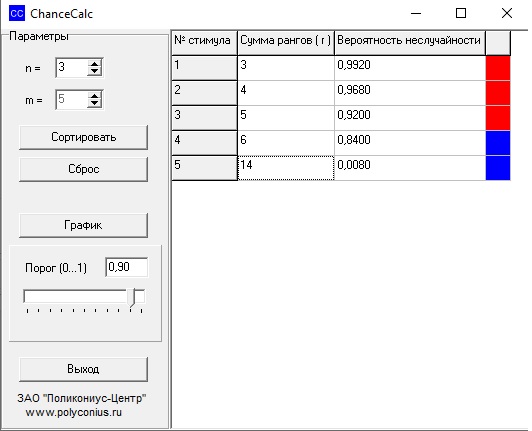This screenshot has height=431, width=532.
Task: Maximize the ChanceCalc window
Action: point(461,13)
